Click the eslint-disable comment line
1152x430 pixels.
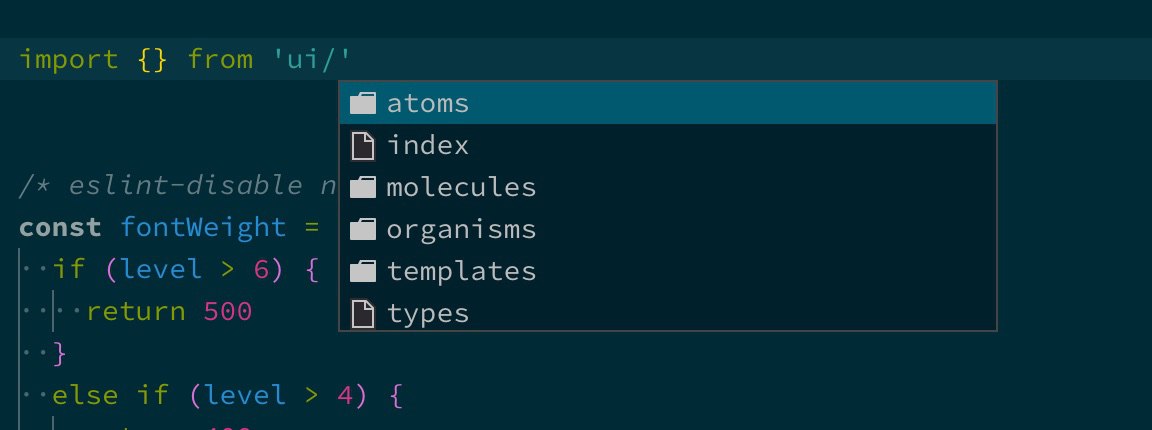click(178, 186)
